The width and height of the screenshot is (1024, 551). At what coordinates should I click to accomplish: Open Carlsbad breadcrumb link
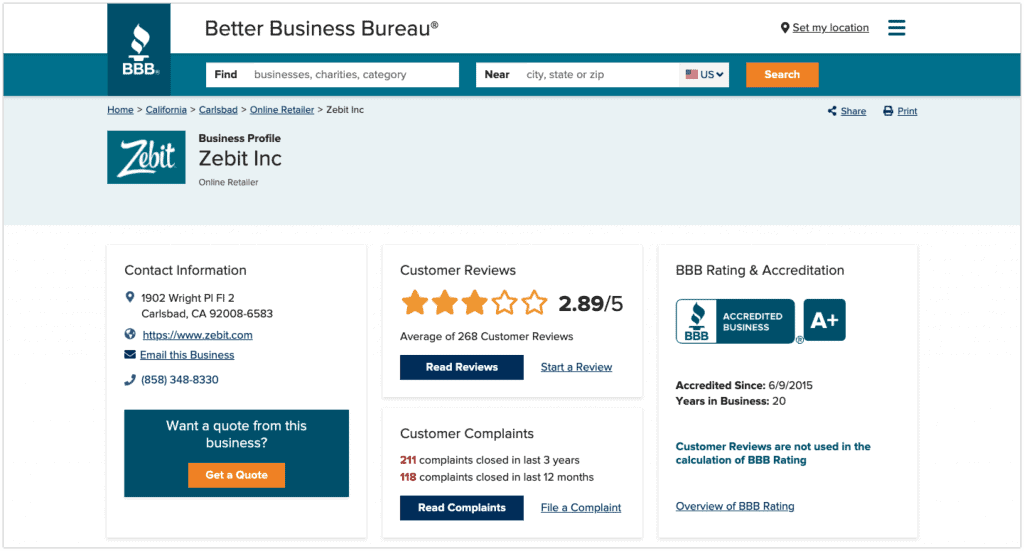[218, 110]
